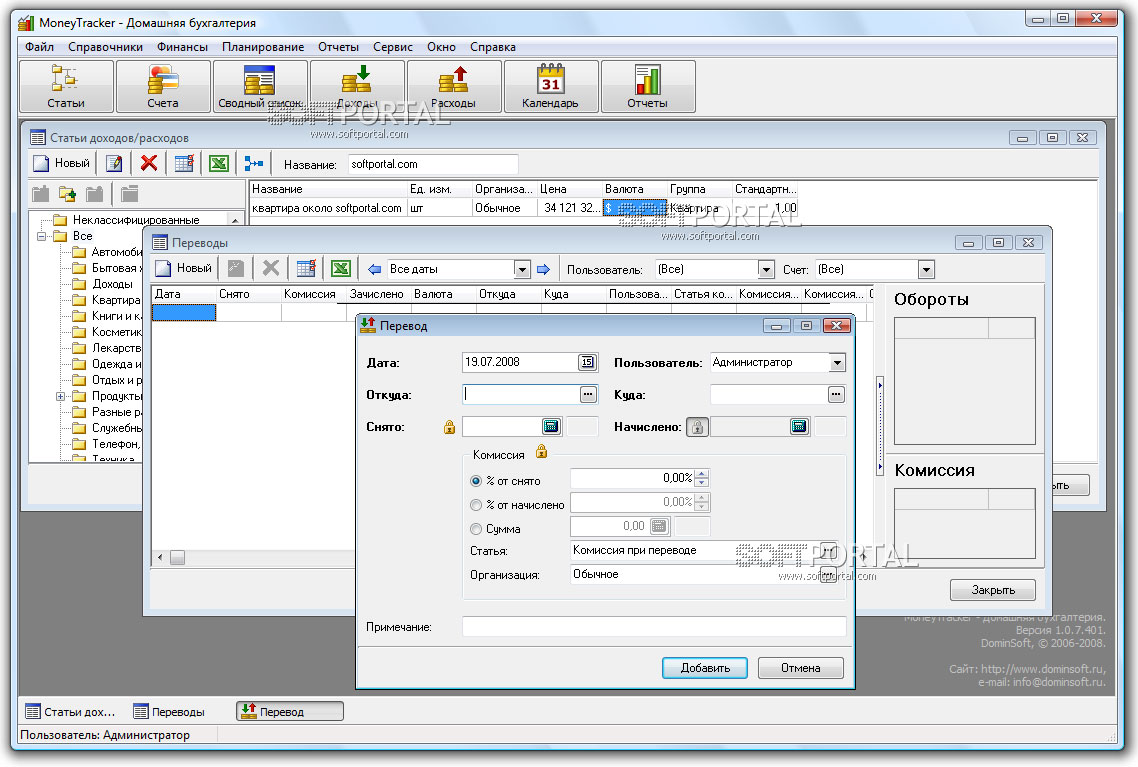
Task: Select the '% от начислено' radio button
Action: [476, 505]
